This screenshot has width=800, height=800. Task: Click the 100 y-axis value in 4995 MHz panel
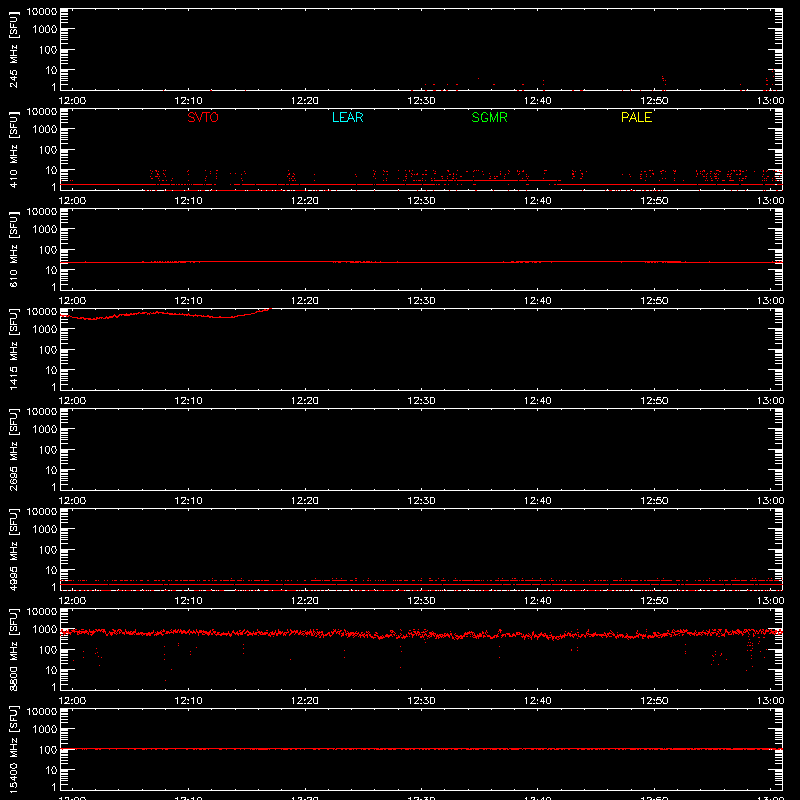pyautogui.click(x=48, y=550)
